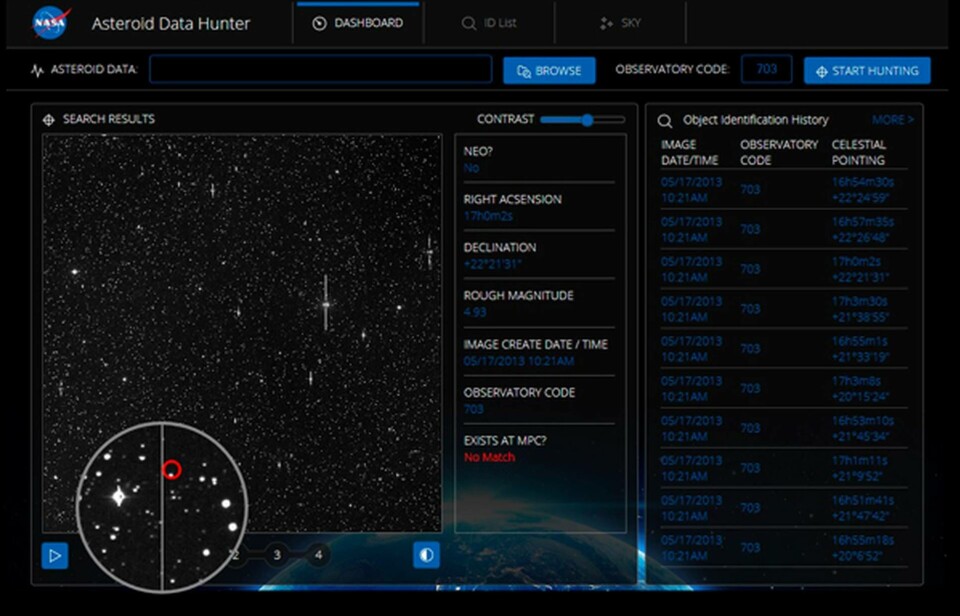The width and height of the screenshot is (960, 616).
Task: Click the play frames button
Action: (x=54, y=555)
